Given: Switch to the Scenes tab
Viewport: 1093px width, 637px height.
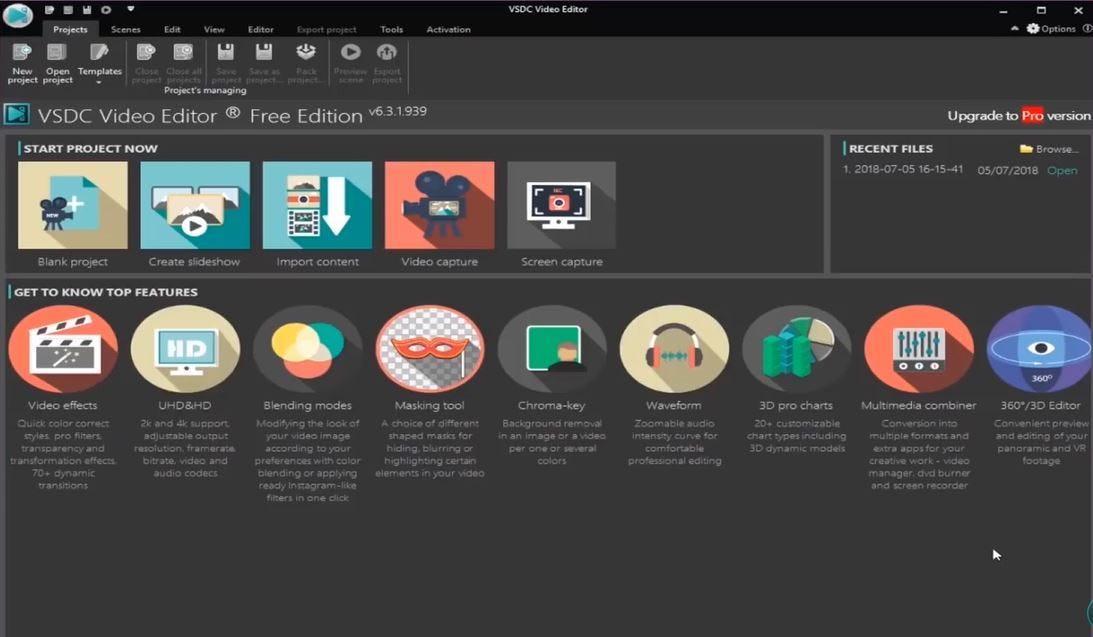Looking at the screenshot, I should tap(125, 29).
